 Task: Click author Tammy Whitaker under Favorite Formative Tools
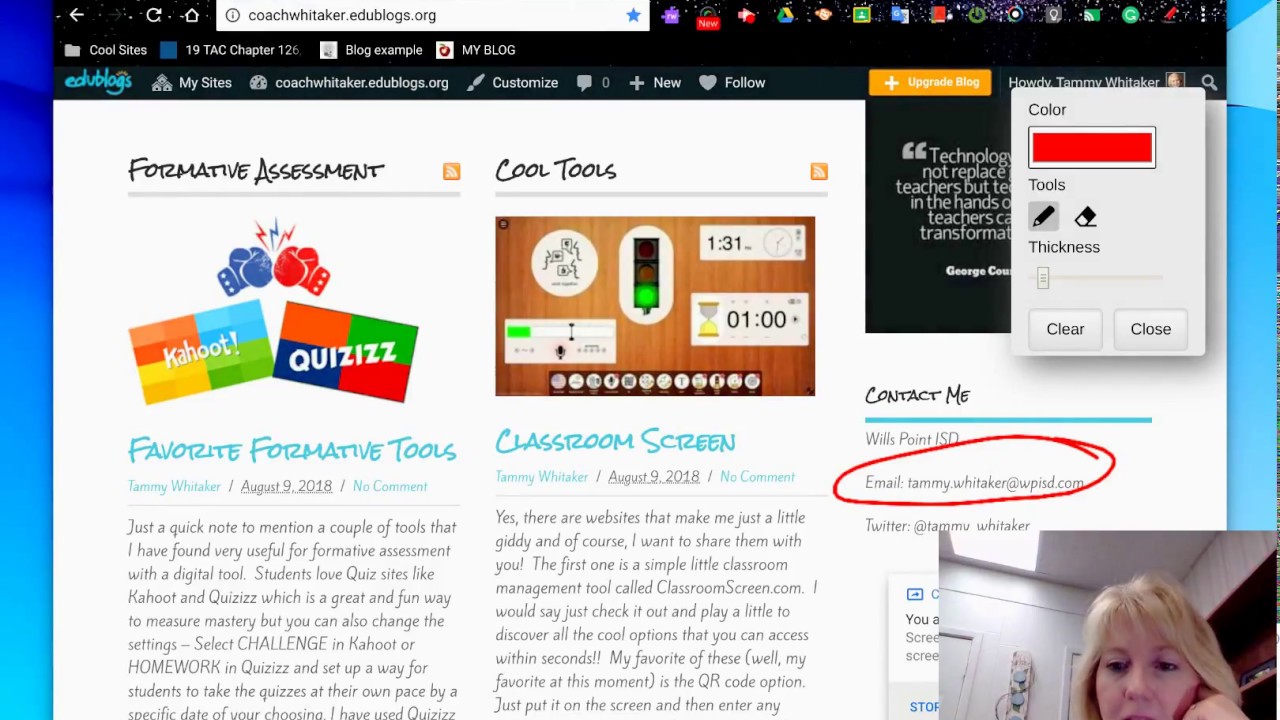pos(174,486)
